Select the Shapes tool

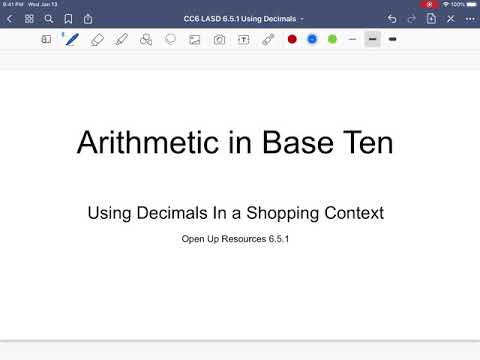(x=146, y=39)
